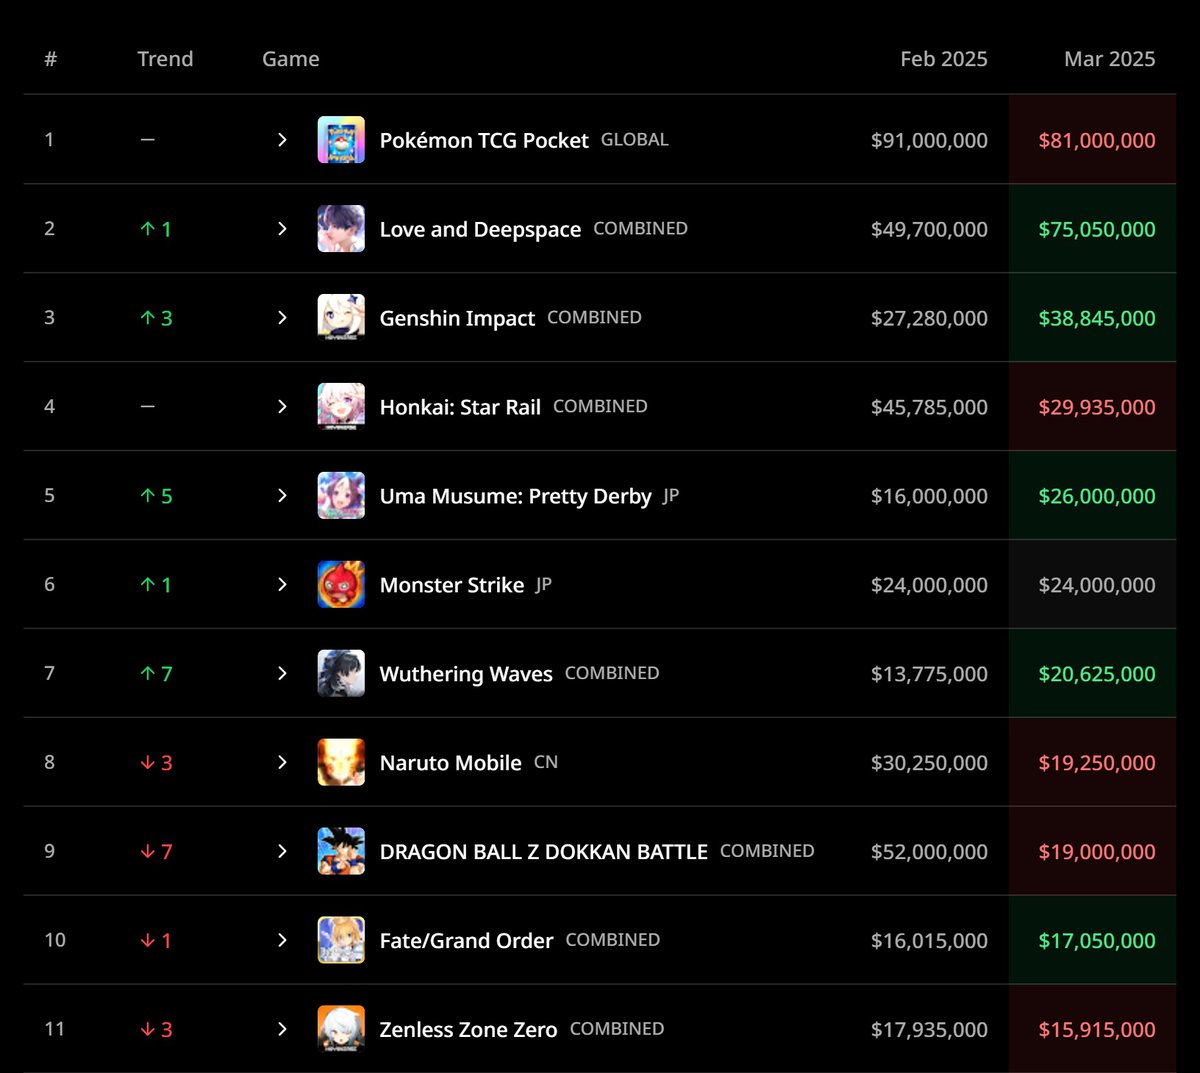Click the Trend column header
This screenshot has width=1200, height=1073.
pyautogui.click(x=165, y=59)
